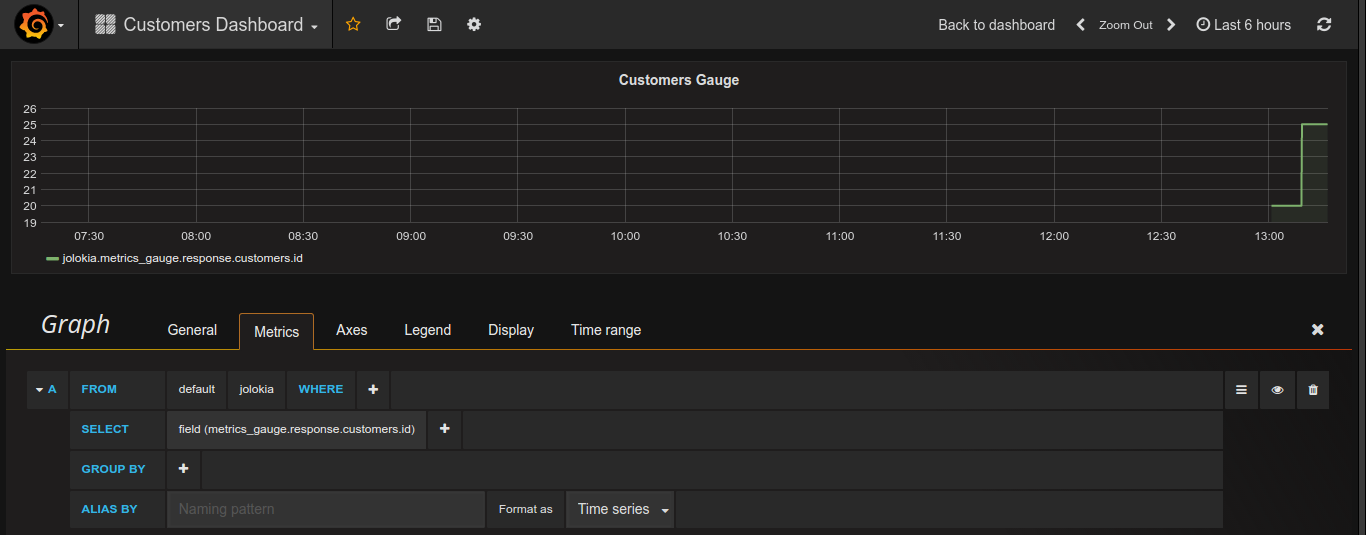This screenshot has height=535, width=1366.
Task: Click the Customers Gauge panel title
Action: pos(679,80)
